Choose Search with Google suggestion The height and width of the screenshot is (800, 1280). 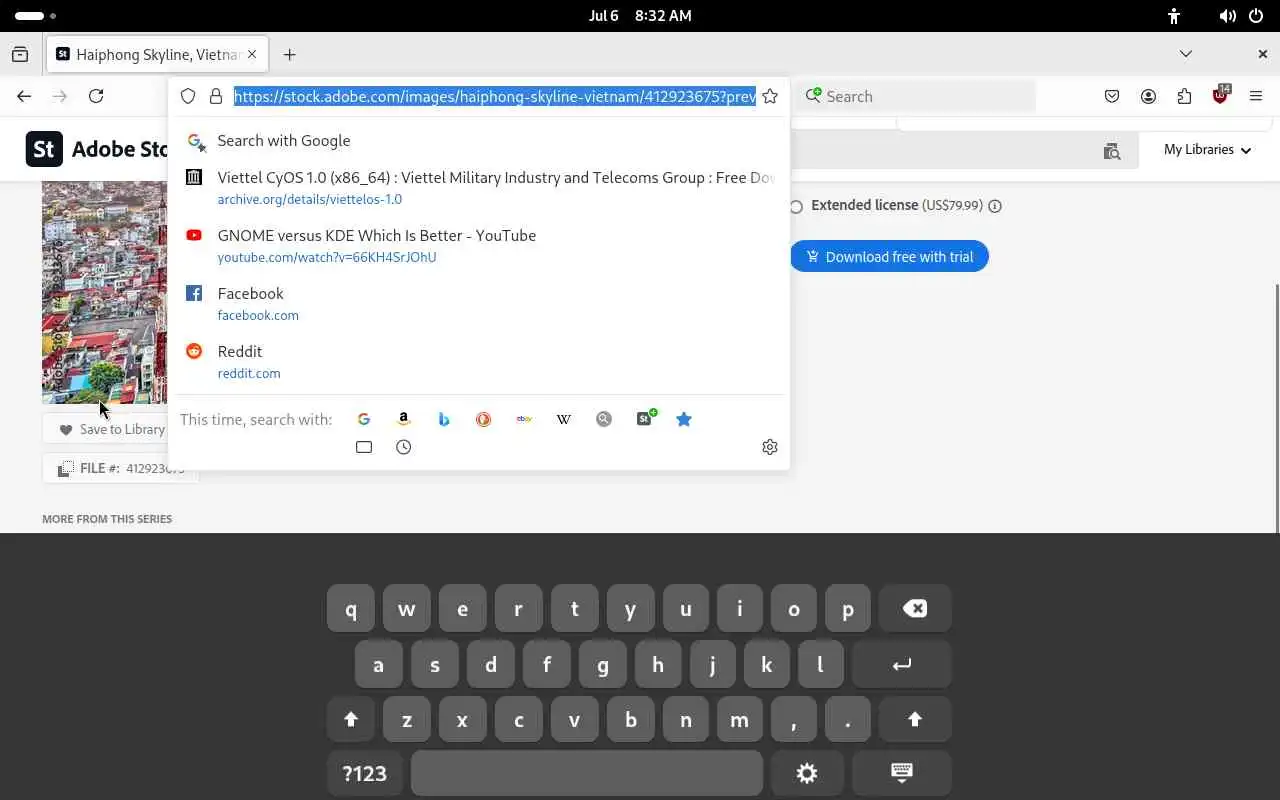479,141
